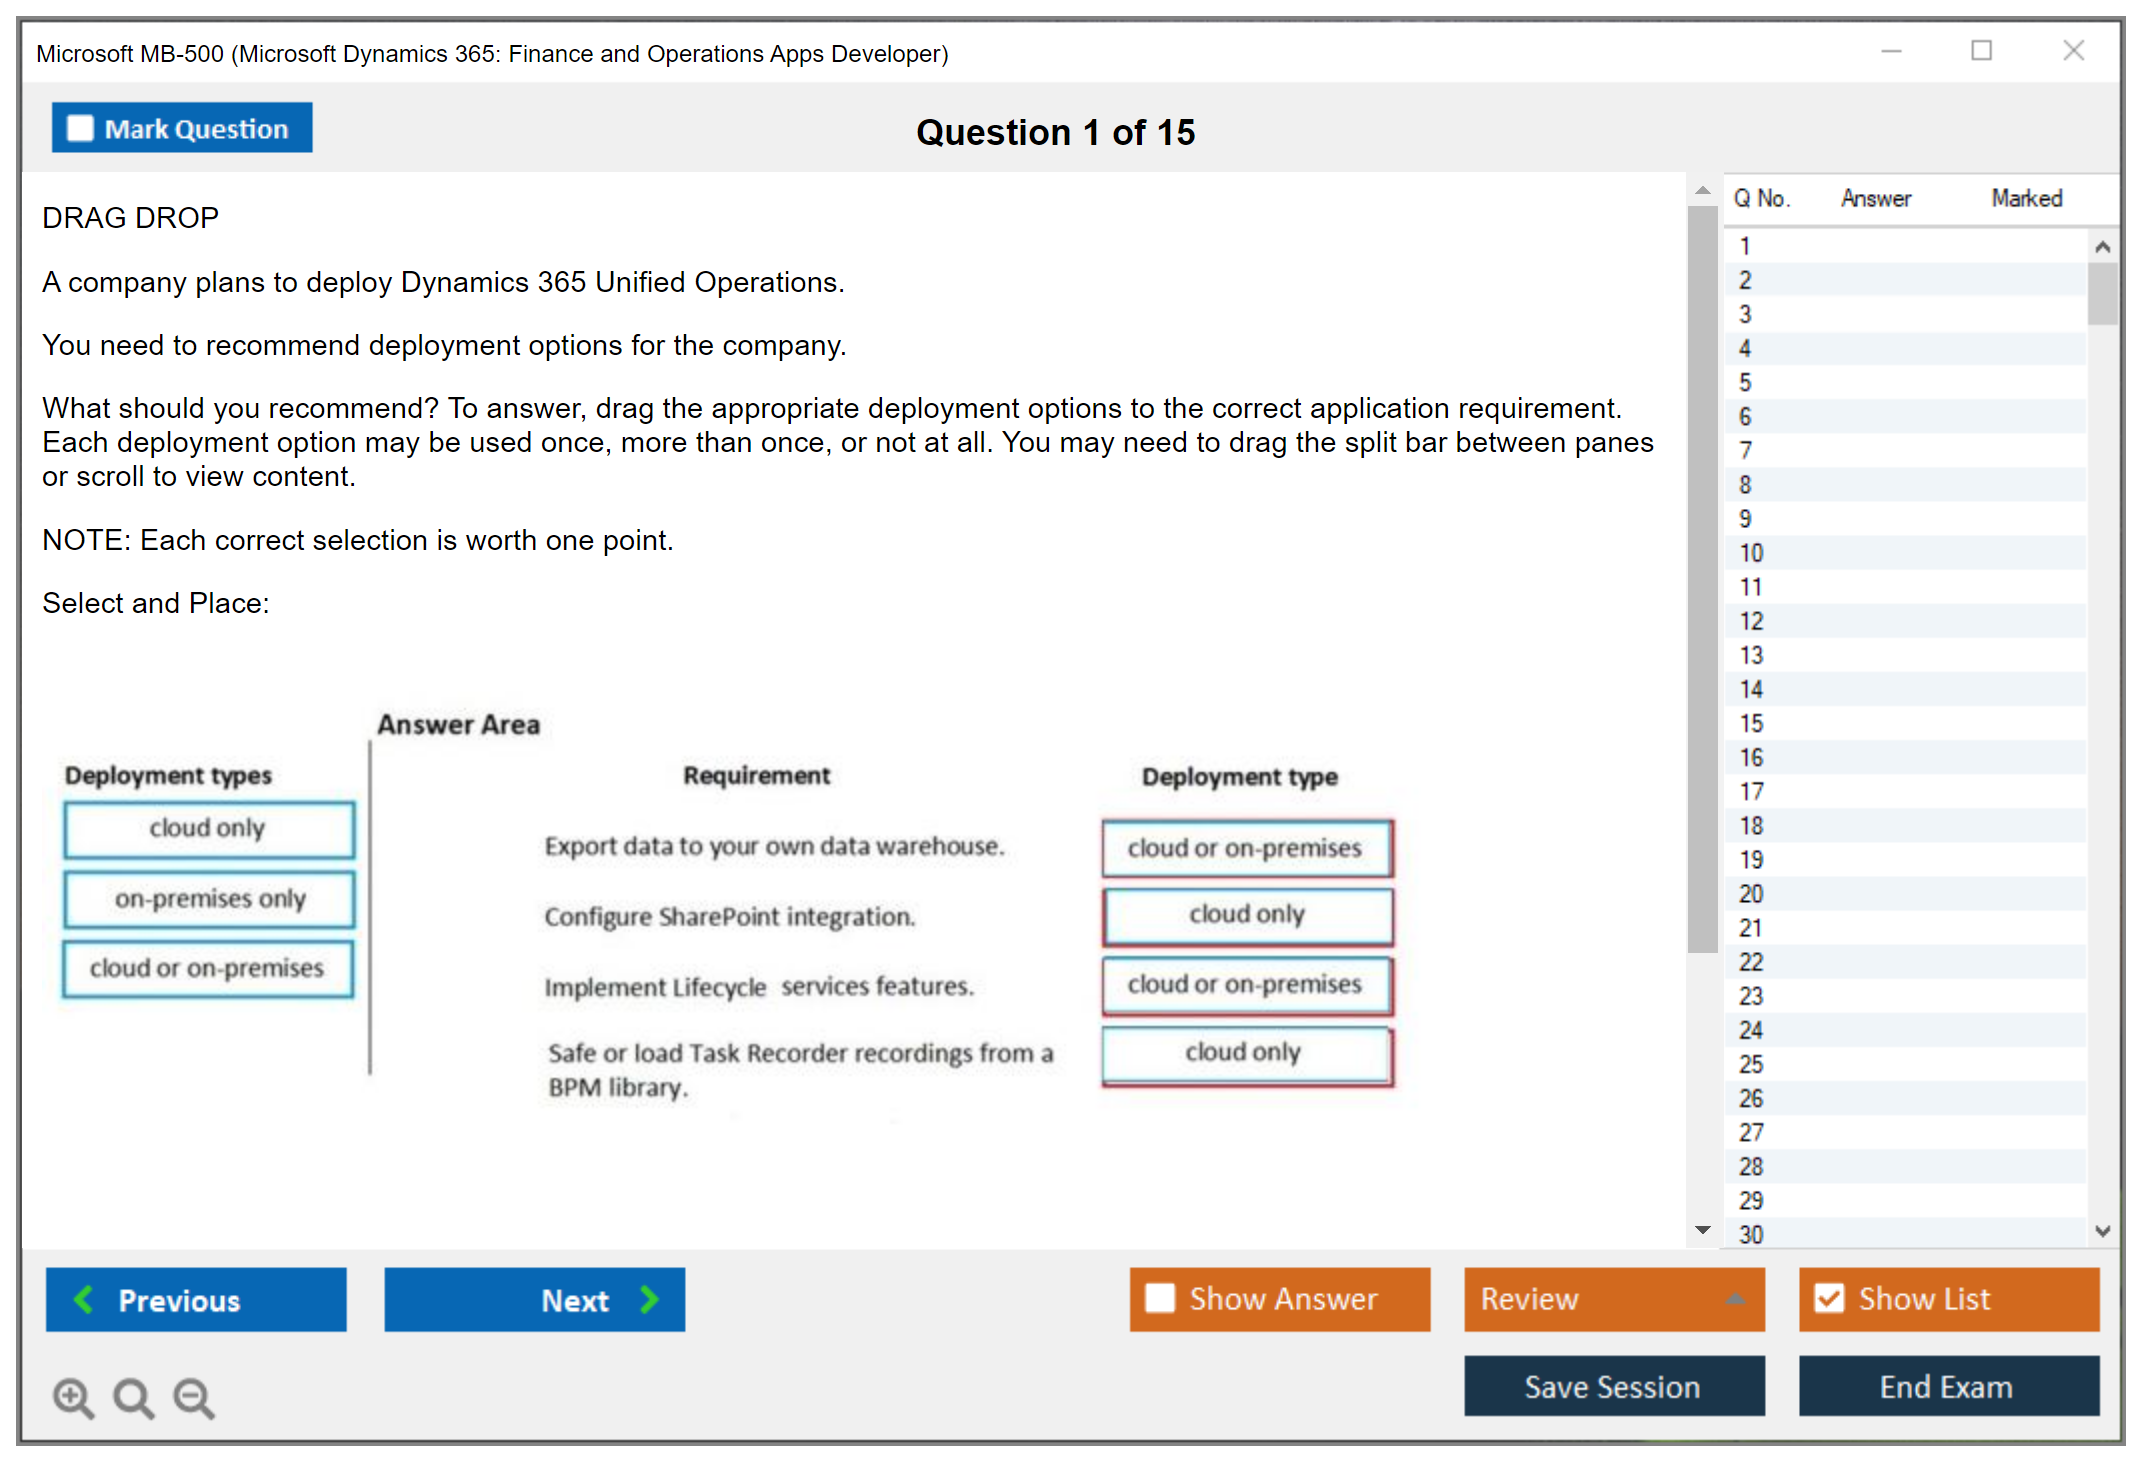Click question list scroll-down arrow
2150x1470 pixels.
pyautogui.click(x=2102, y=1231)
